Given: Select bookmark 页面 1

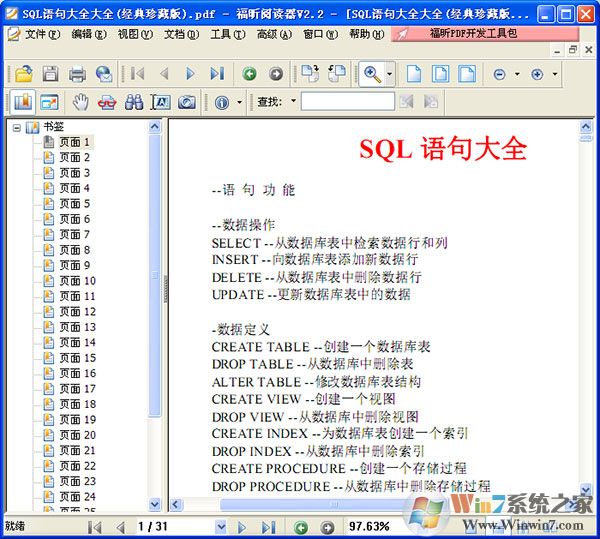Looking at the screenshot, I should click(74, 142).
